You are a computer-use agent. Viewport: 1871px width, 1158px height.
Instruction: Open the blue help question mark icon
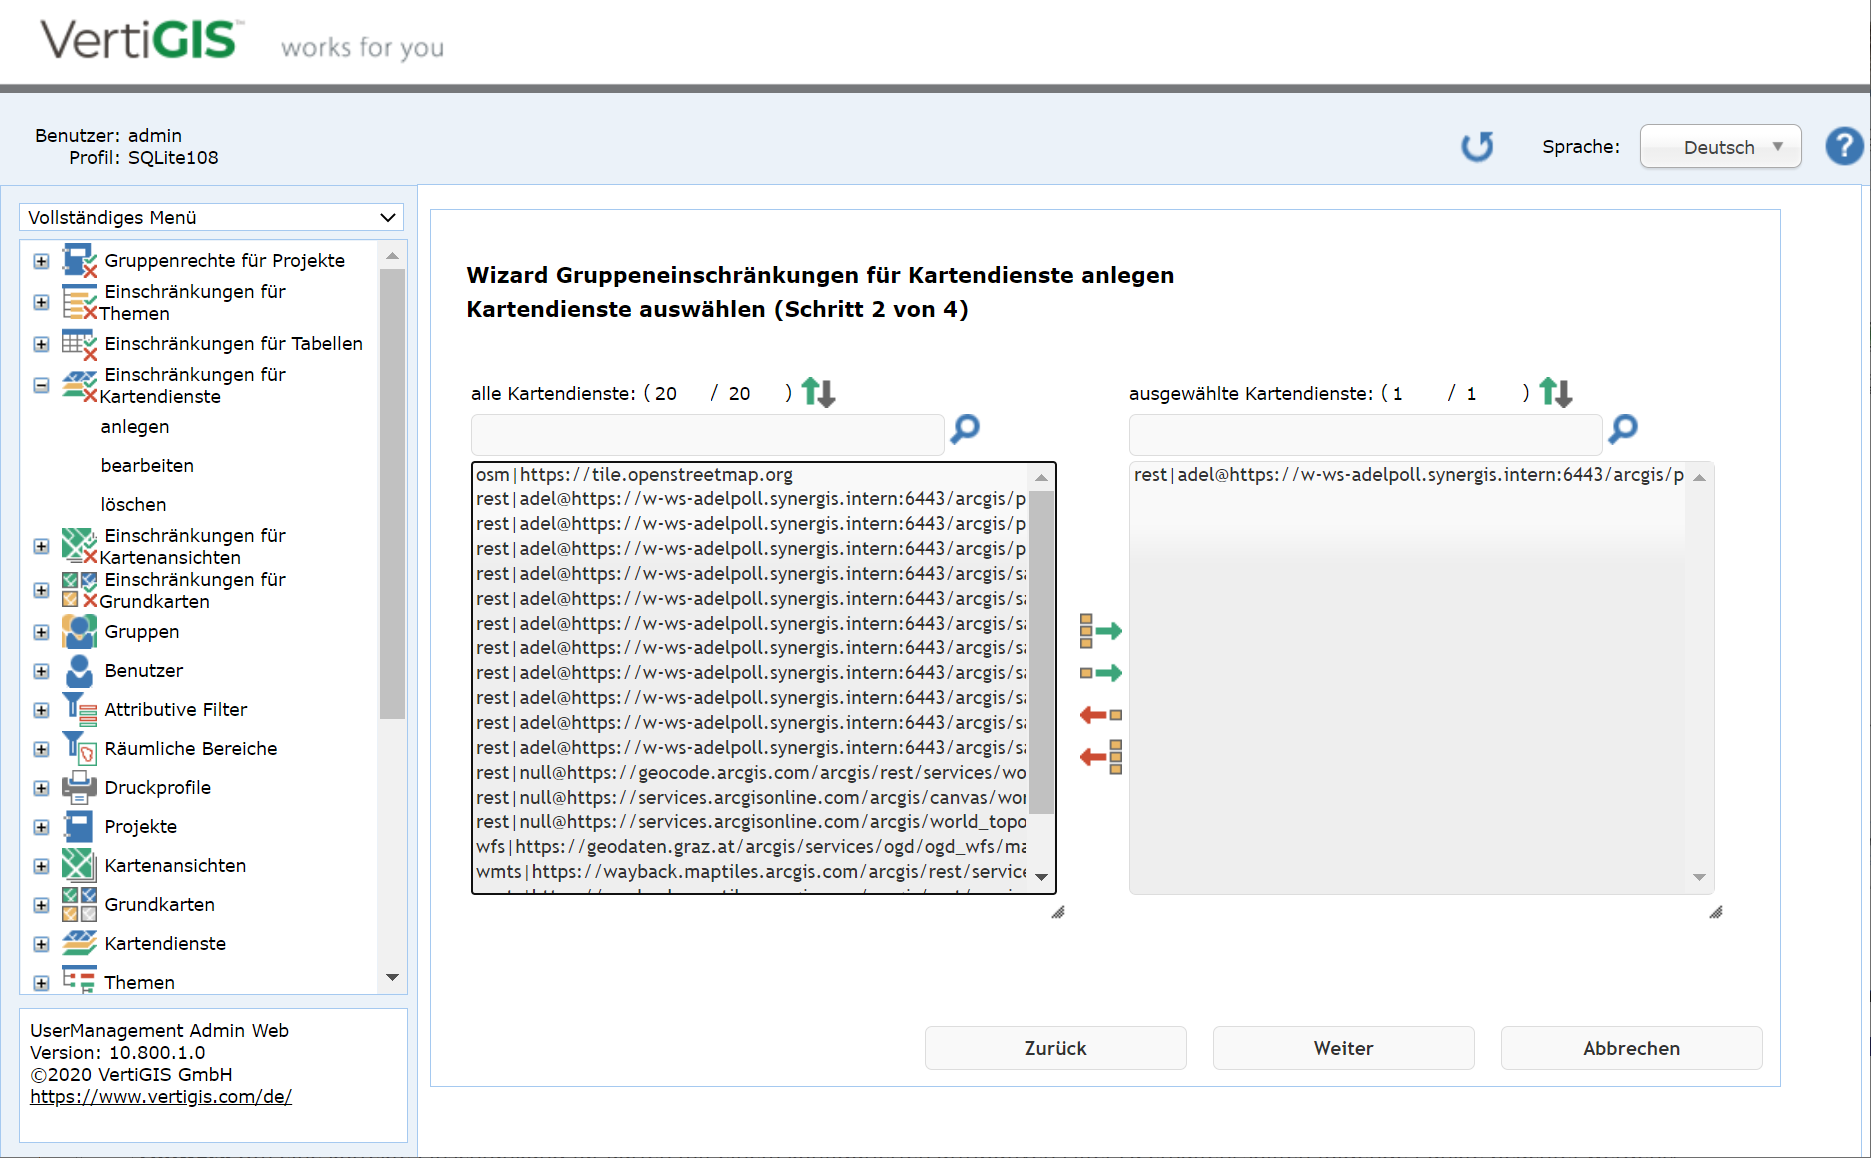[x=1844, y=147]
